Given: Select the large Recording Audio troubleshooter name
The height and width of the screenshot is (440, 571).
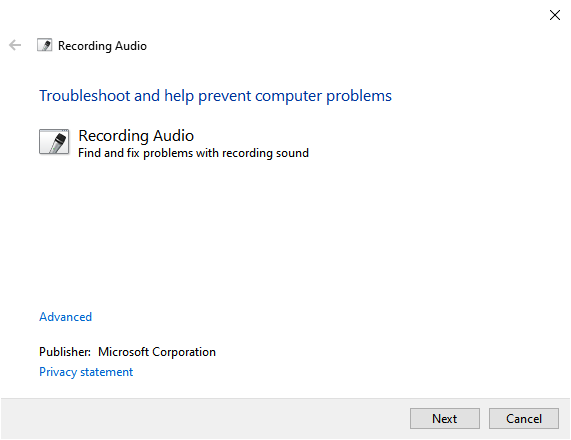Looking at the screenshot, I should 136,135.
